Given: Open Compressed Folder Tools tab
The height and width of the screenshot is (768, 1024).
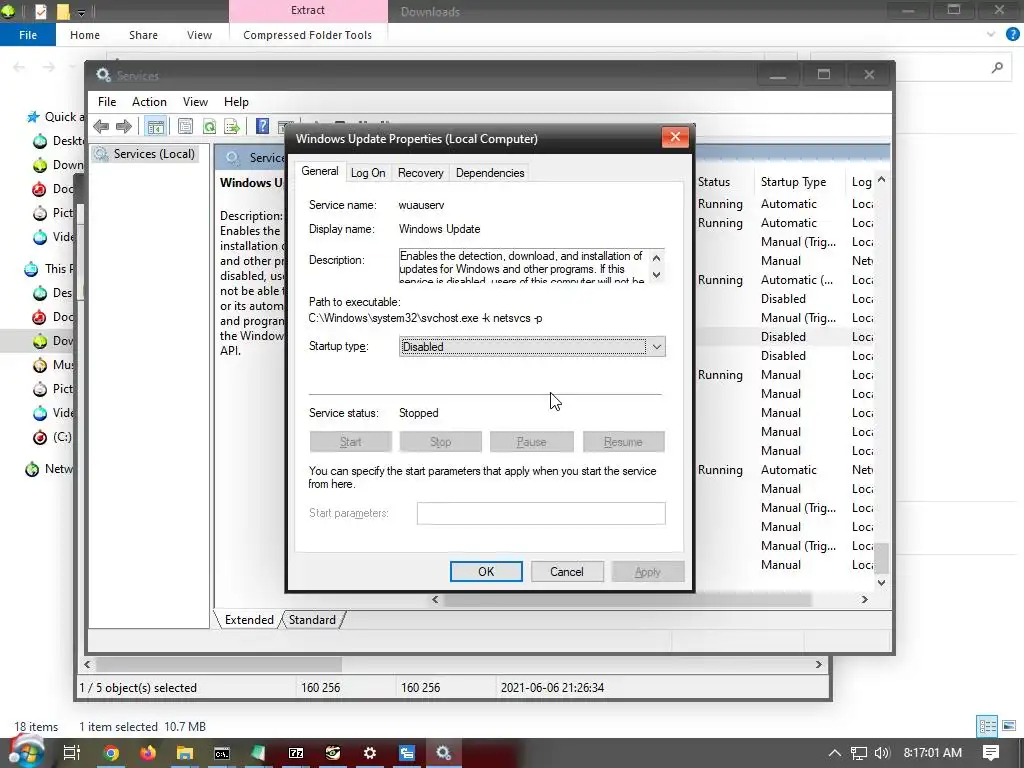Looking at the screenshot, I should point(308,35).
